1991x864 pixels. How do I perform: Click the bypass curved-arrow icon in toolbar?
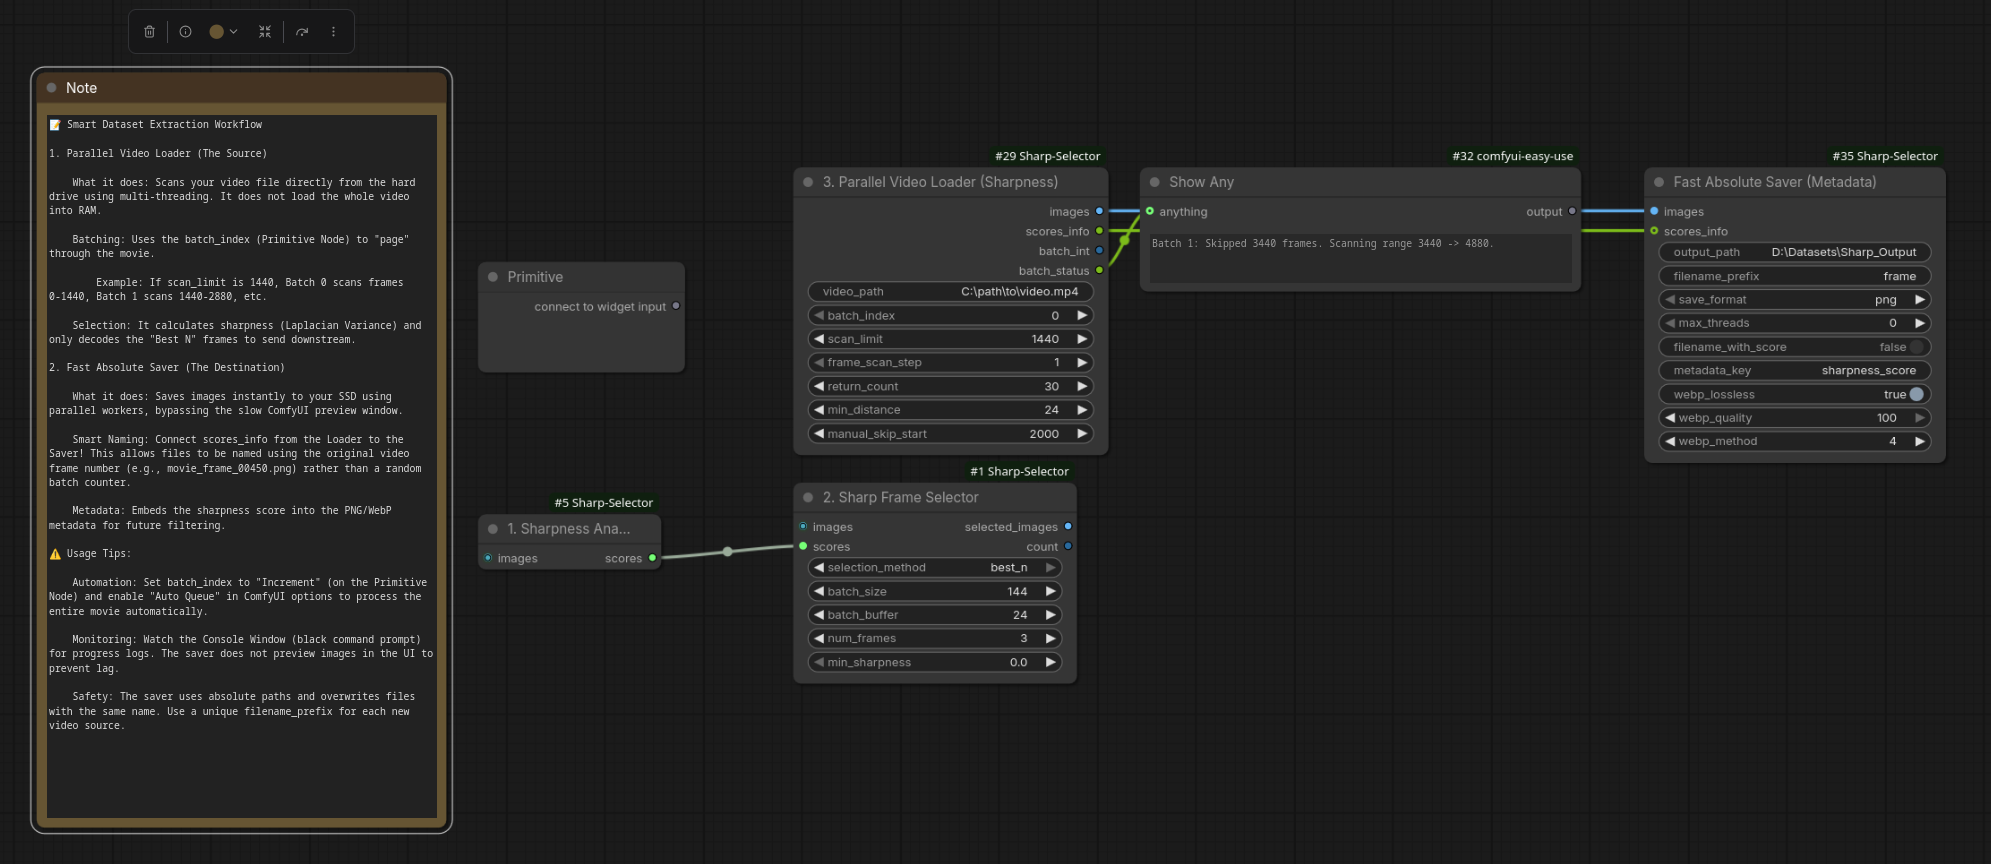click(302, 32)
